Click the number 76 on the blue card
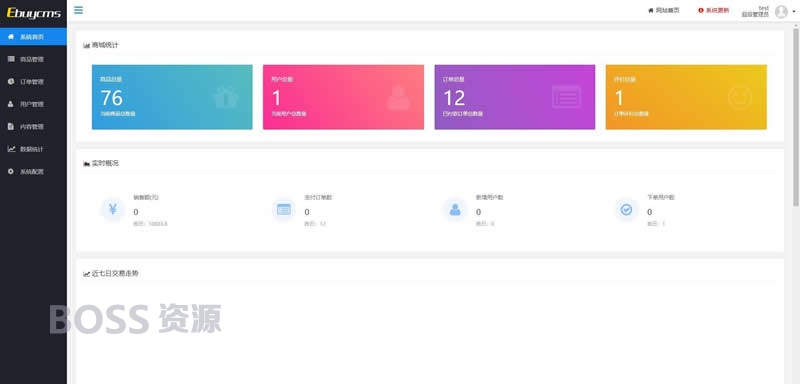Screen dimensions: 800x384 tap(111, 97)
